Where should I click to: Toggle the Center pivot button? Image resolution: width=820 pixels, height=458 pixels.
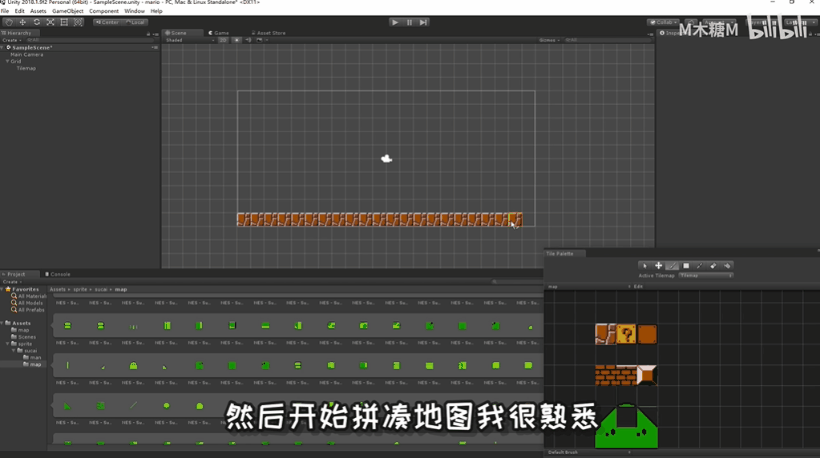(107, 22)
